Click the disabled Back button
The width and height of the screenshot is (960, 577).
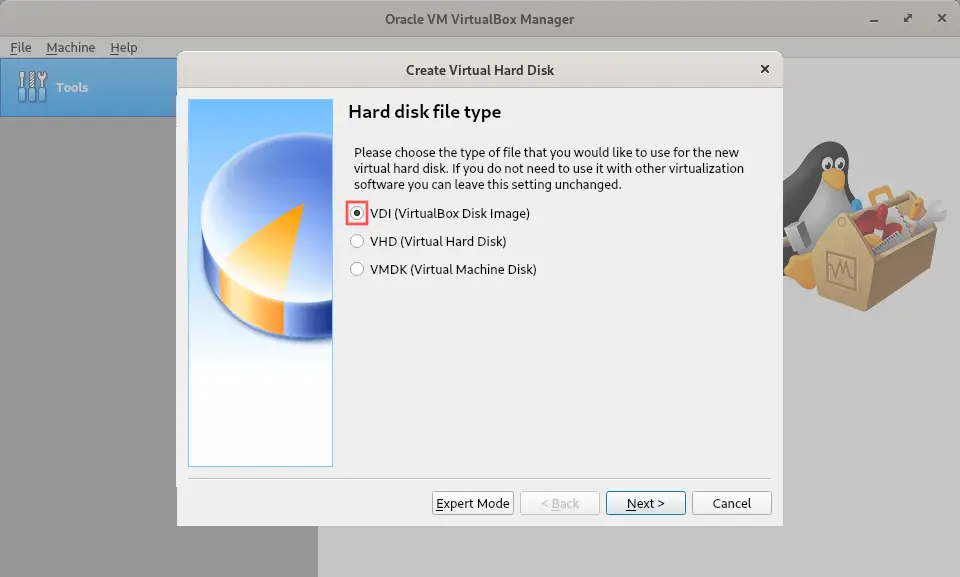coord(560,503)
